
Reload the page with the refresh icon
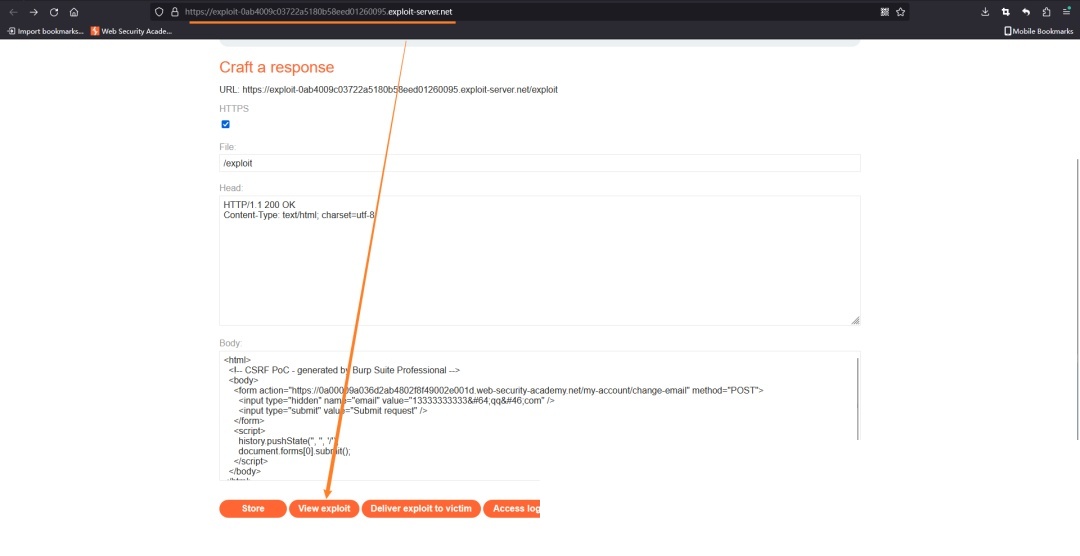point(54,12)
